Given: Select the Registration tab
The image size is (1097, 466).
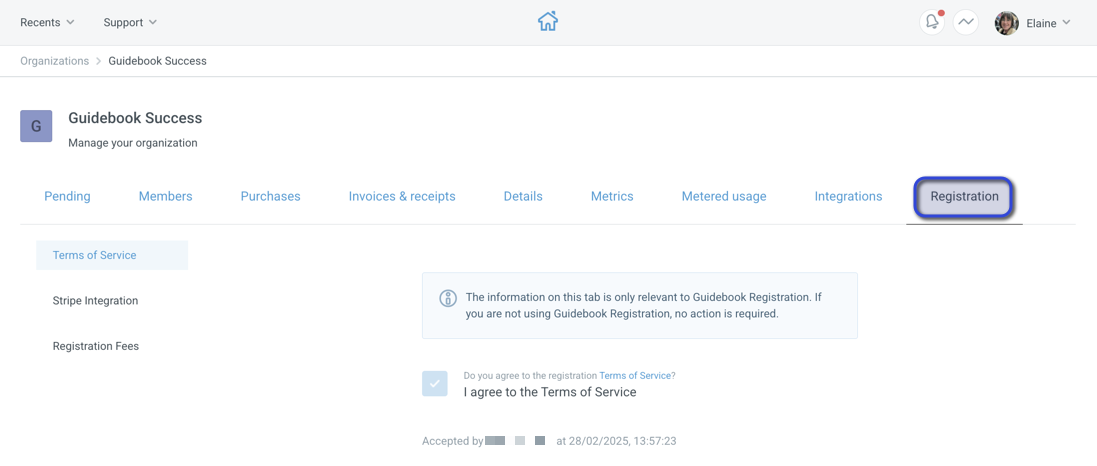Looking at the screenshot, I should [x=964, y=197].
